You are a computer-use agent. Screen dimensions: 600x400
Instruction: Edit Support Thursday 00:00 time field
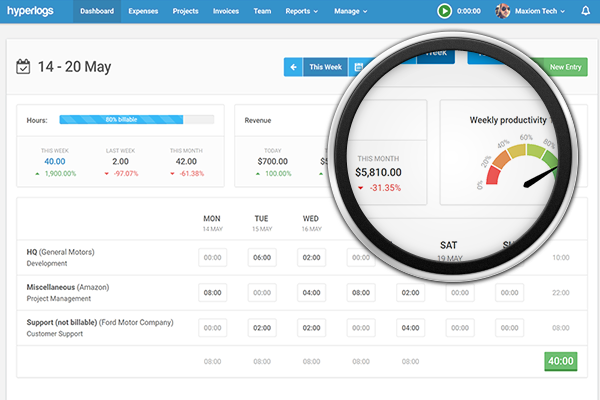click(361, 328)
